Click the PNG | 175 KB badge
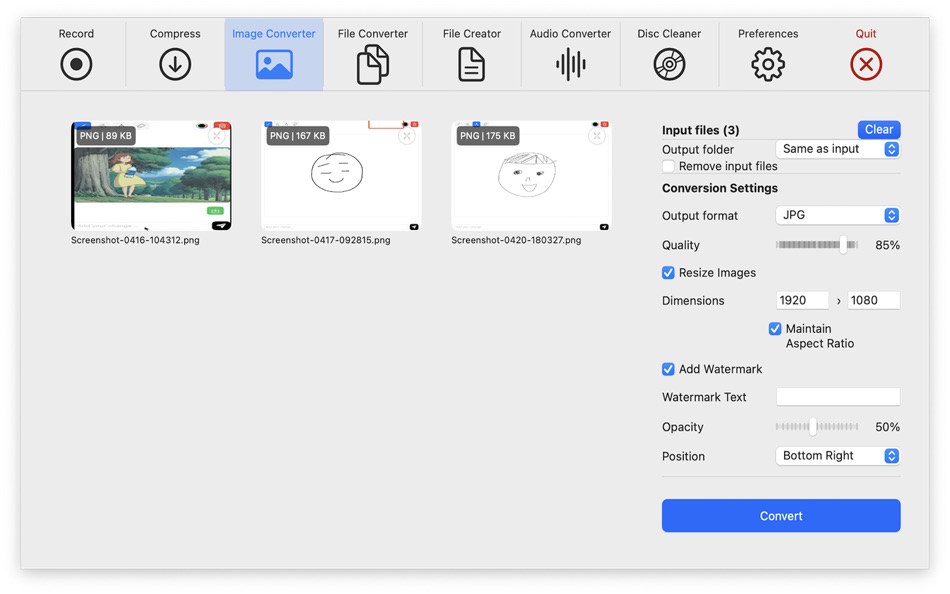The image size is (950, 594). coord(488,136)
